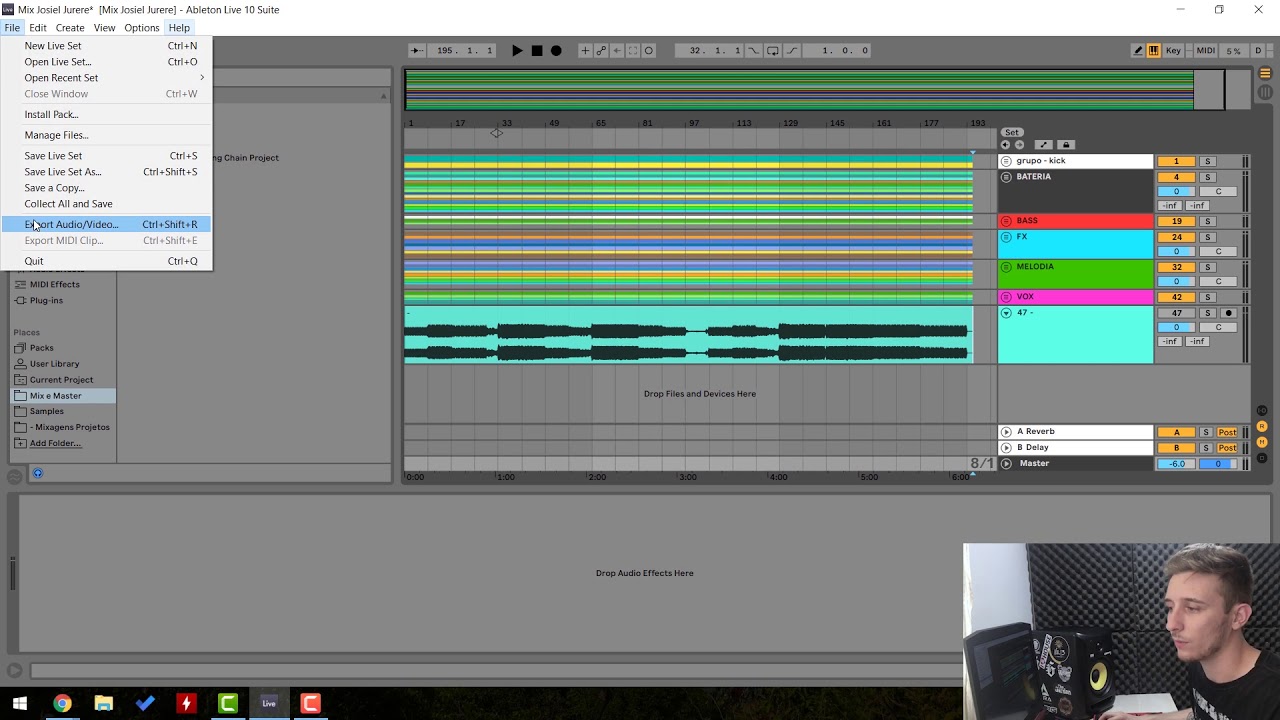Image resolution: width=1280 pixels, height=720 pixels.
Task: Toggle MIDI Arrangement Overdub plus icon
Action: tap(585, 50)
